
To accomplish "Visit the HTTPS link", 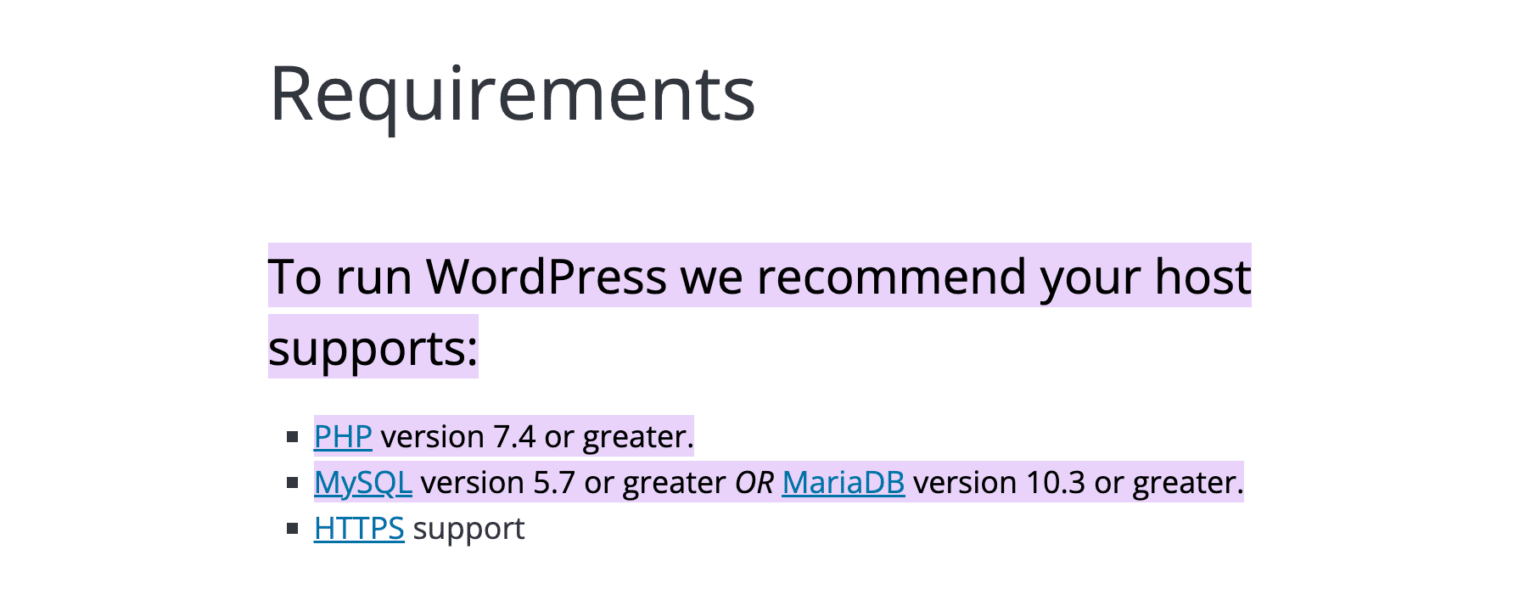I will [358, 528].
